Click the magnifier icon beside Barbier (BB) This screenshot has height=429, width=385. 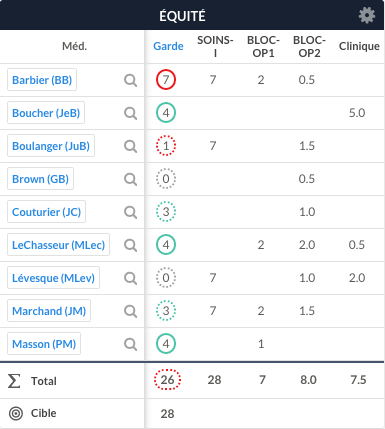[x=130, y=80]
